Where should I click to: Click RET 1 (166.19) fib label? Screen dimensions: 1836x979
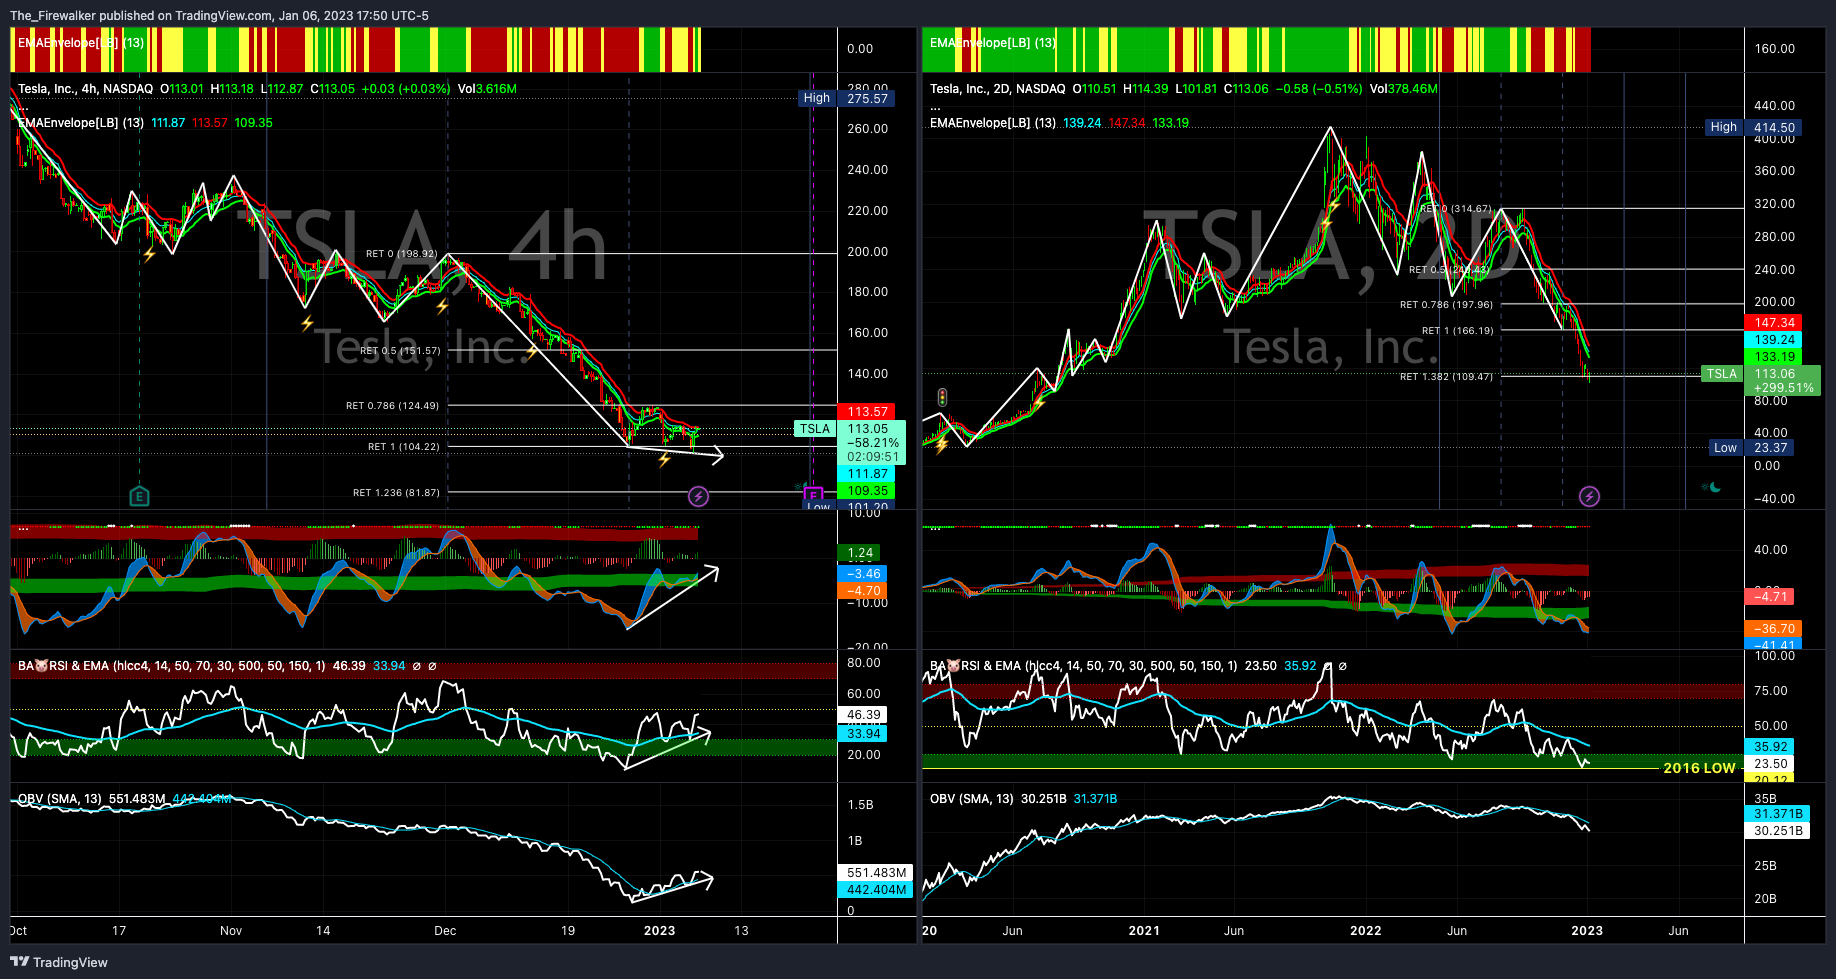[x=1457, y=331]
